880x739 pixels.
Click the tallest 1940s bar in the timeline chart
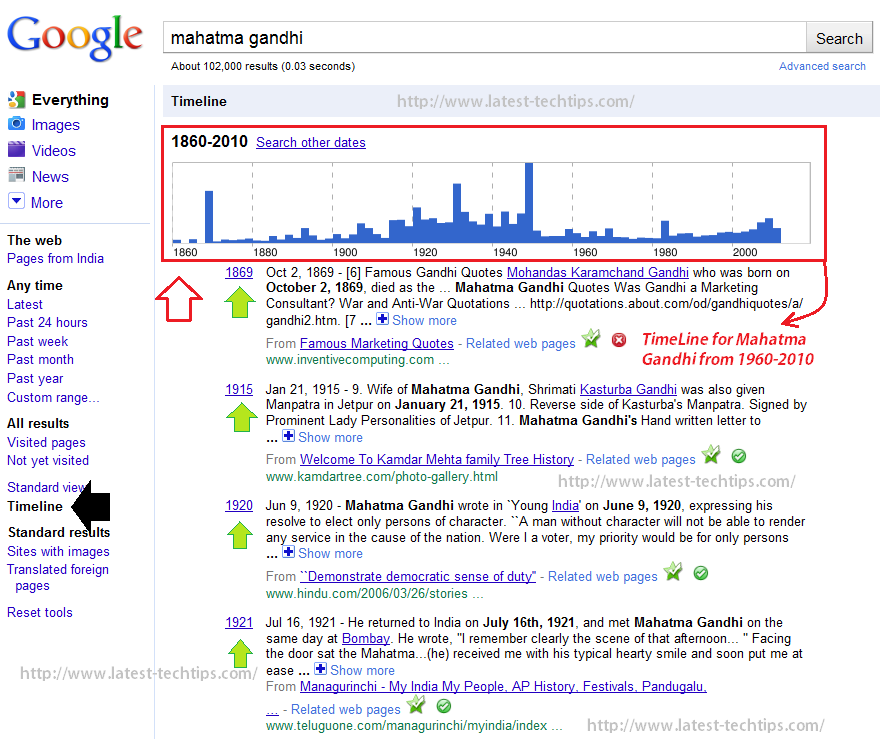click(529, 203)
